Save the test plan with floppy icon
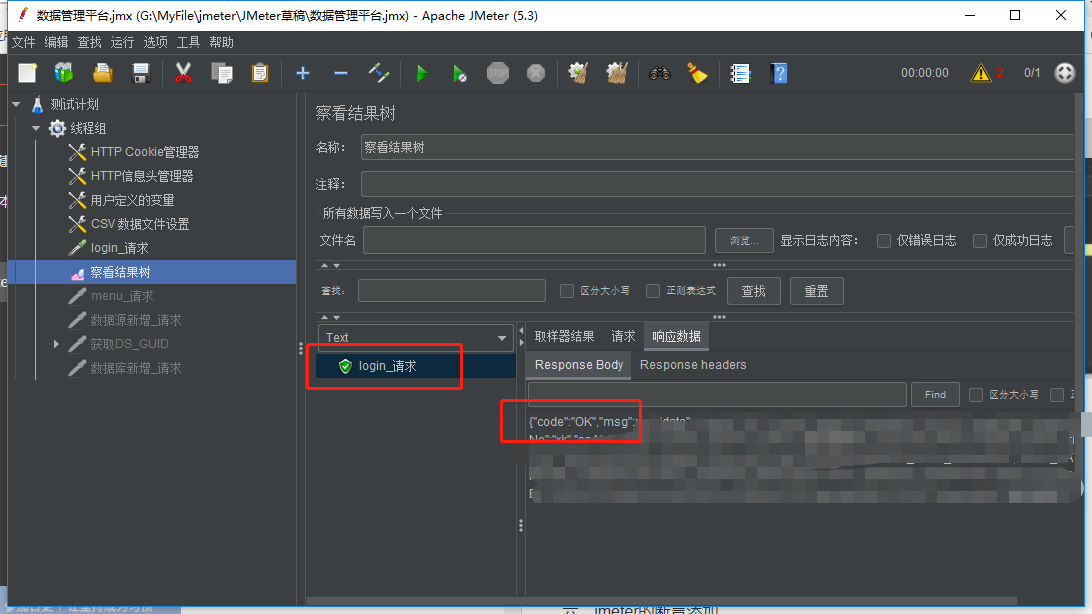Viewport: 1092px width, 614px height. [x=141, y=73]
